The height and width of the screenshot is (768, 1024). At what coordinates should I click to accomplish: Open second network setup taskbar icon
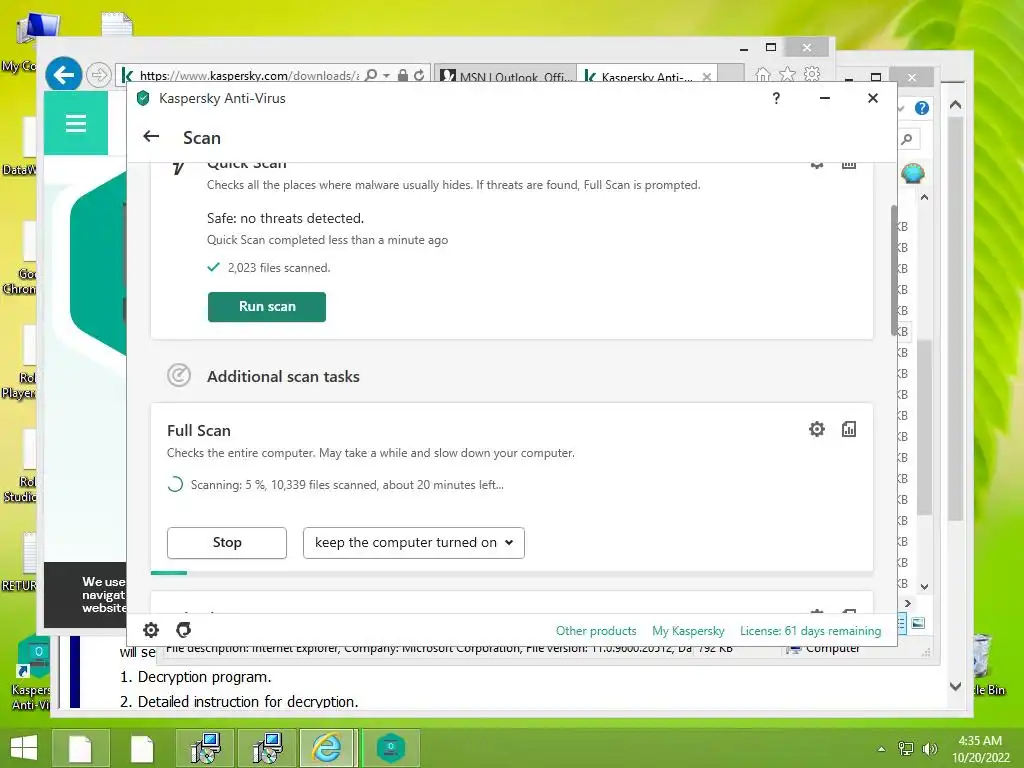(267, 748)
